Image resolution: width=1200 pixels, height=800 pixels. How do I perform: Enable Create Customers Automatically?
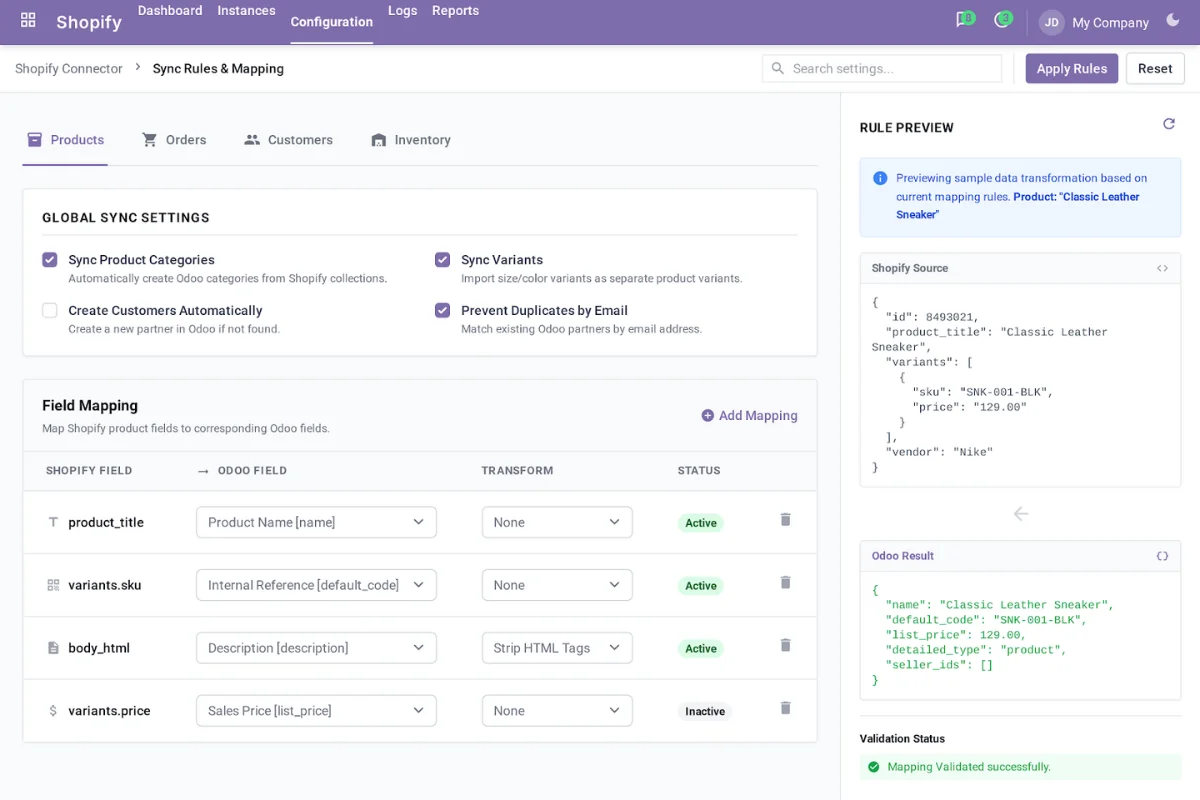tap(49, 311)
